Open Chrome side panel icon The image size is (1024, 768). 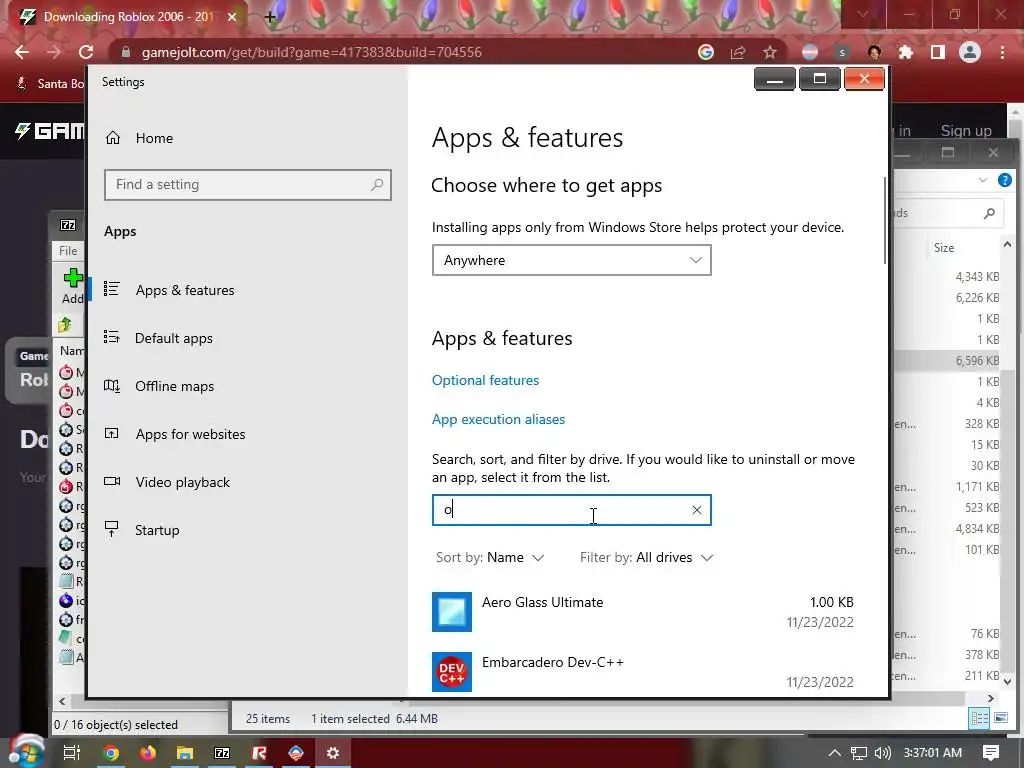[938, 52]
